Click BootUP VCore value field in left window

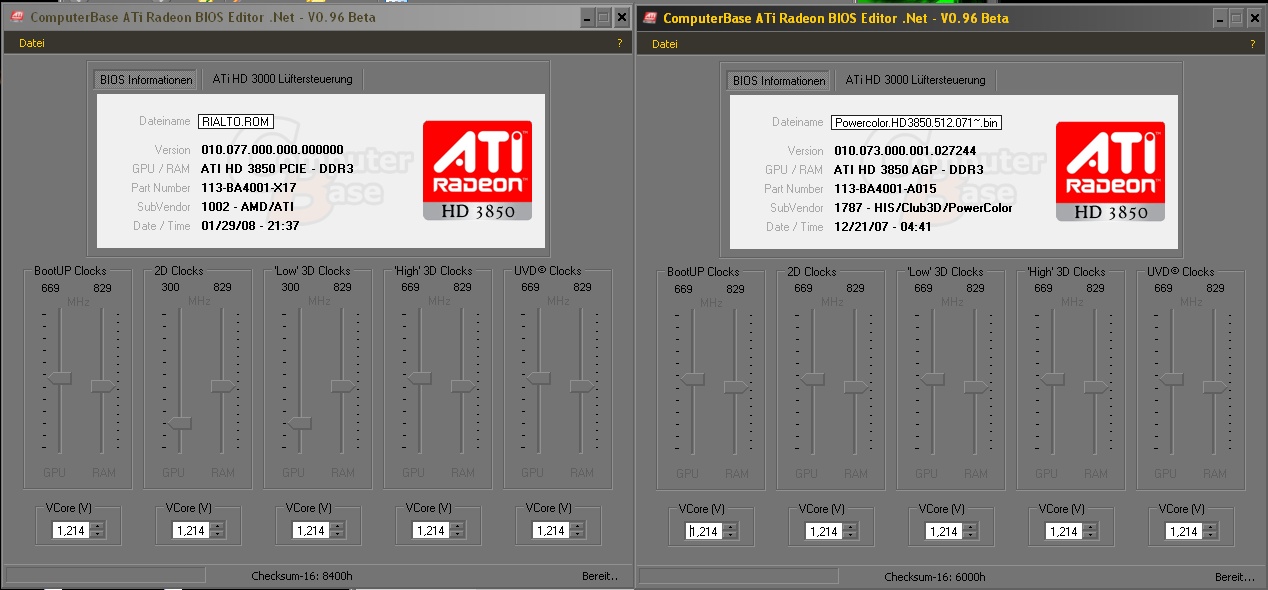[x=70, y=530]
